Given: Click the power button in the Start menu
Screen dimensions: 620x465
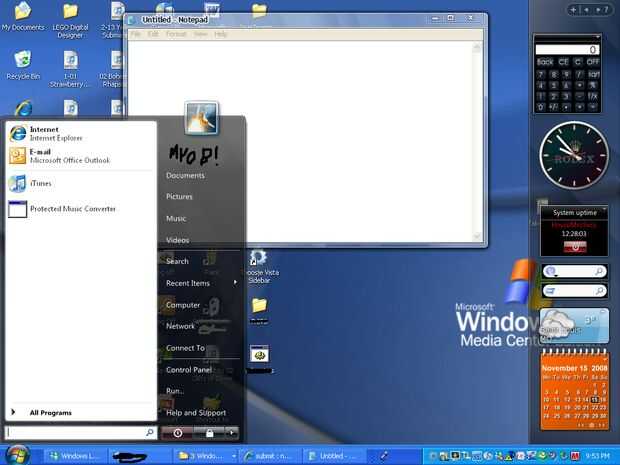Looking at the screenshot, I should [178, 433].
